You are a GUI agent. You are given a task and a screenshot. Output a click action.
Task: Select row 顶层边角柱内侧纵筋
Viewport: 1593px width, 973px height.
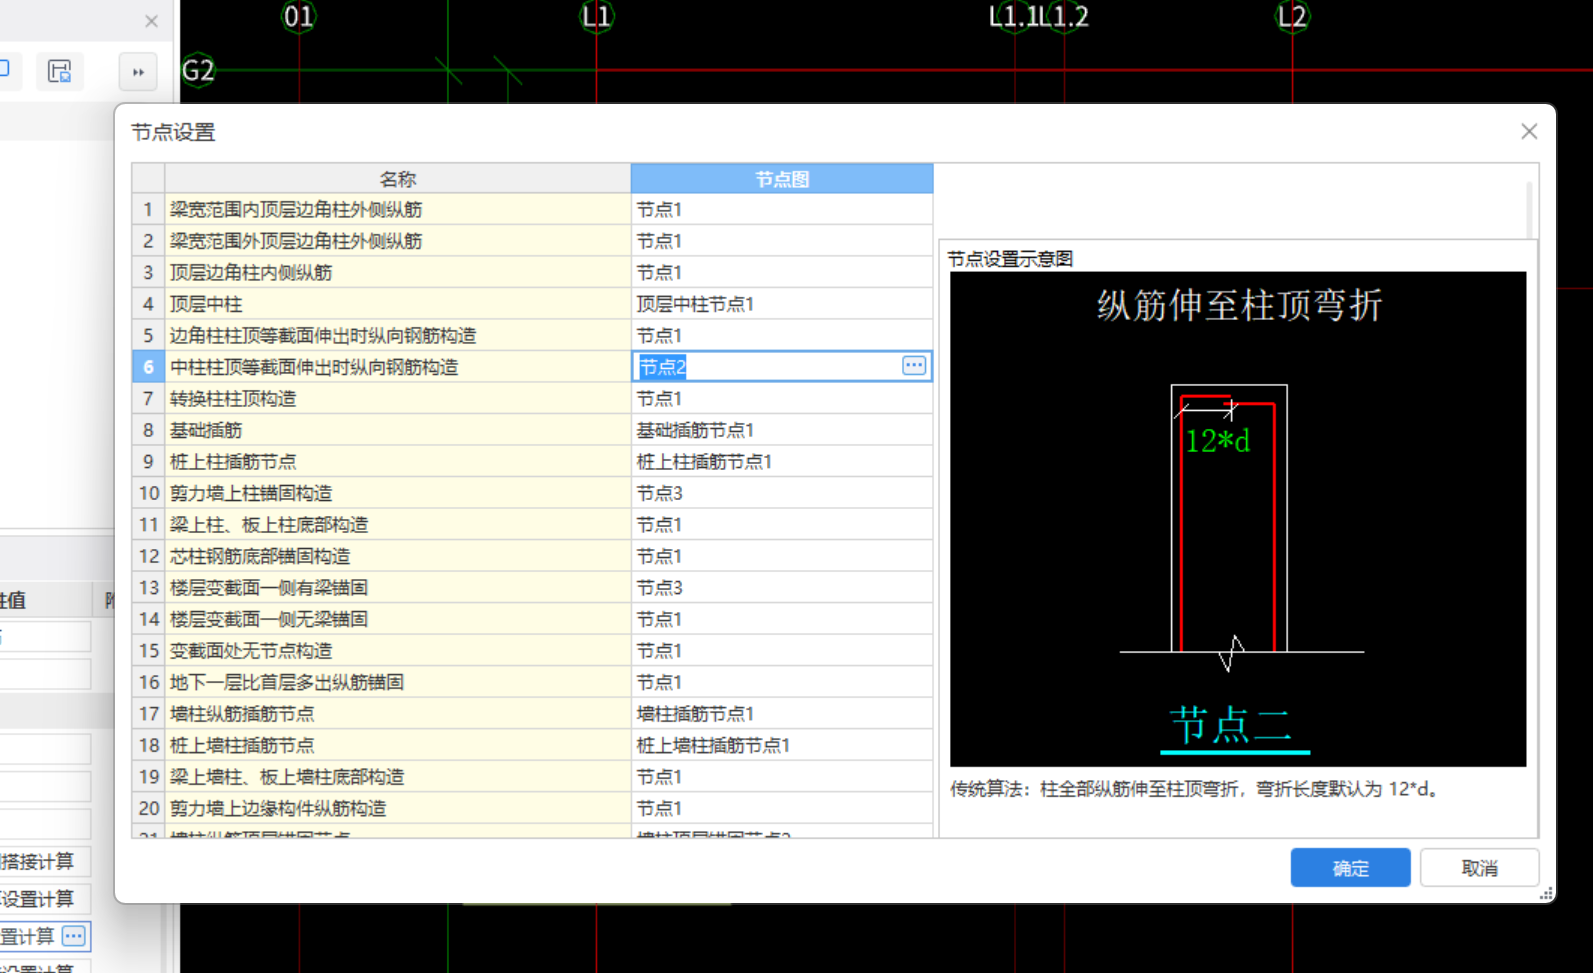click(x=397, y=272)
